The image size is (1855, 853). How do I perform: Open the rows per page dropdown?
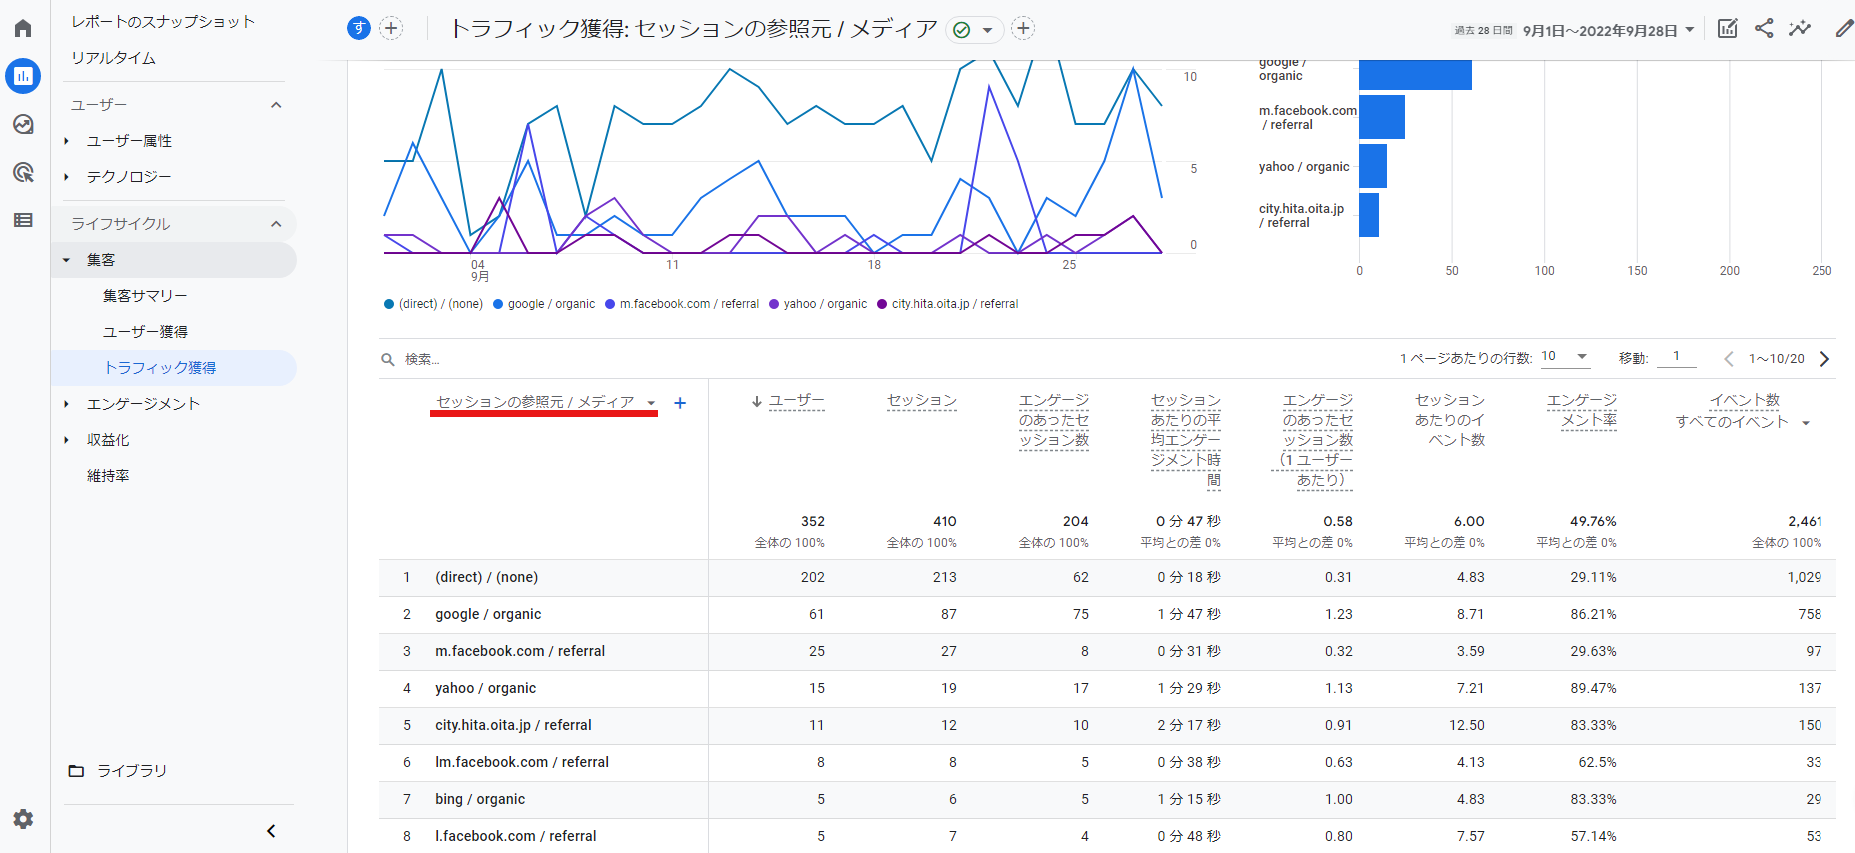[x=1565, y=357]
